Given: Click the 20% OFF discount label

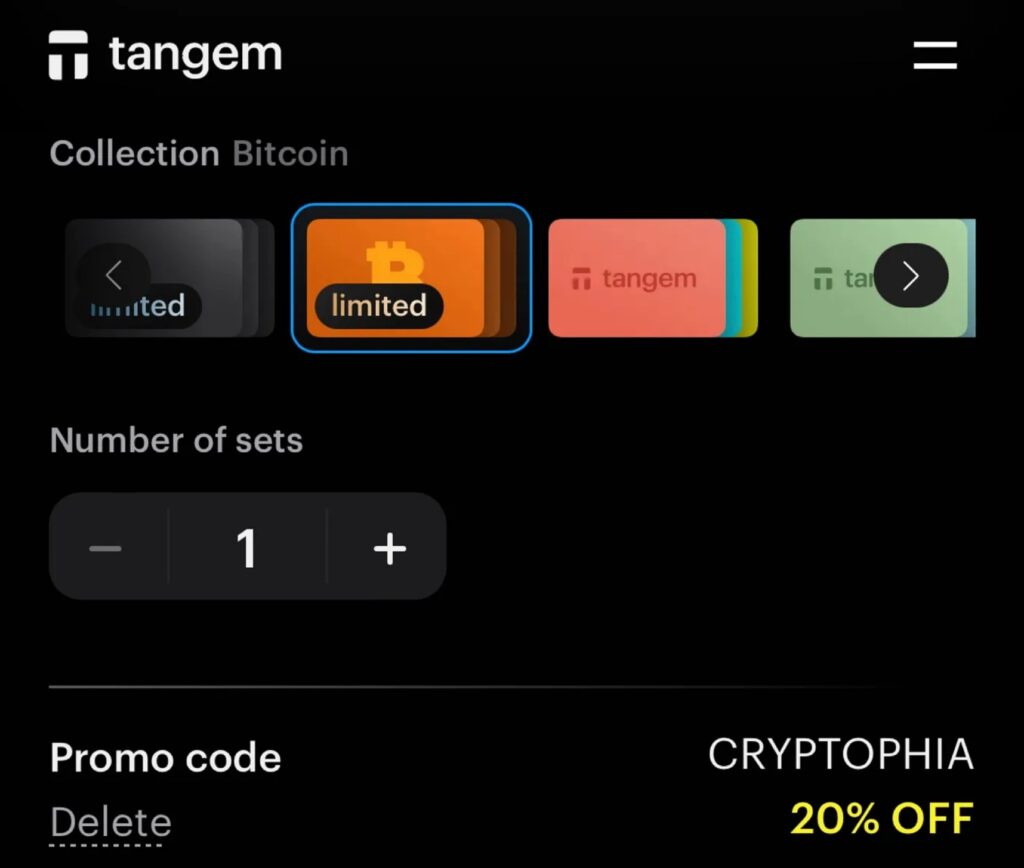Looking at the screenshot, I should click(x=882, y=818).
